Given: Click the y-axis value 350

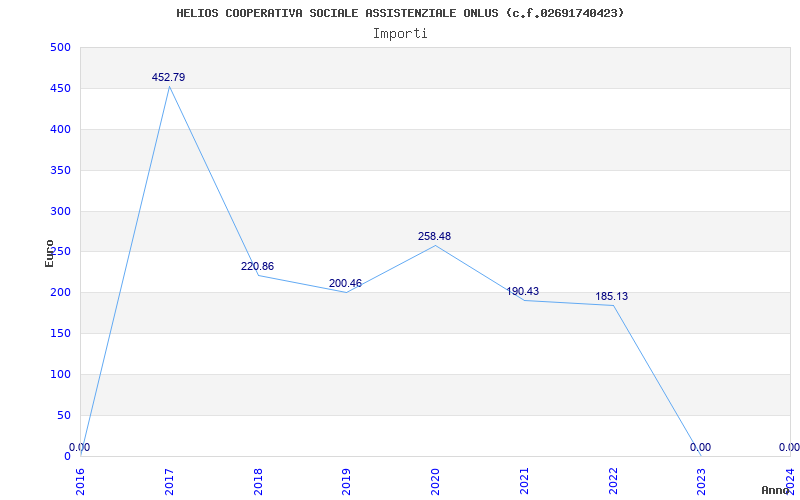Looking at the screenshot, I should click(60, 170).
